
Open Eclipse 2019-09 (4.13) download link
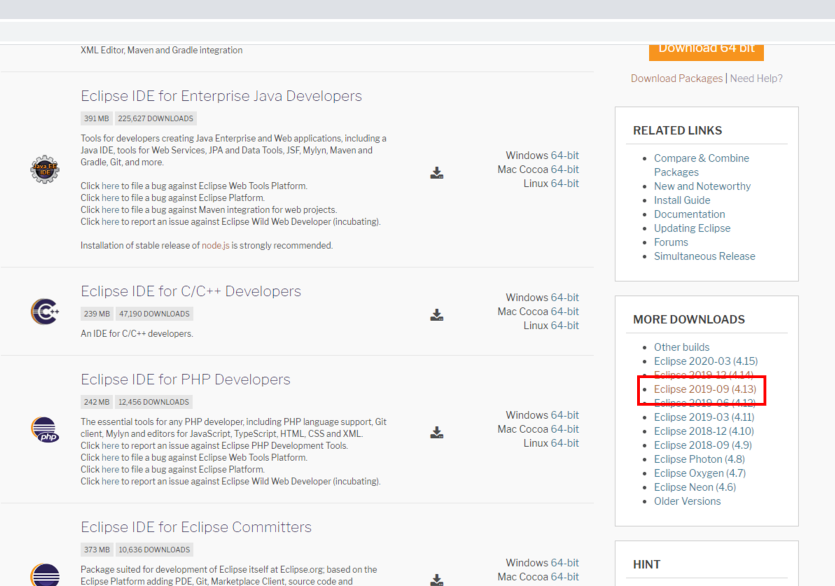tap(705, 389)
